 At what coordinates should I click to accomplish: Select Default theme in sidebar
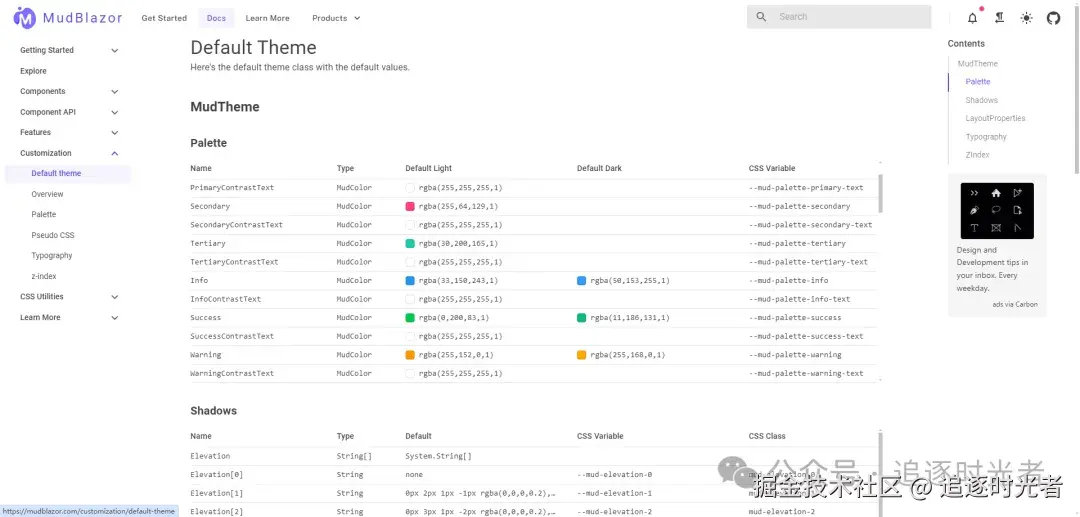pos(69,173)
